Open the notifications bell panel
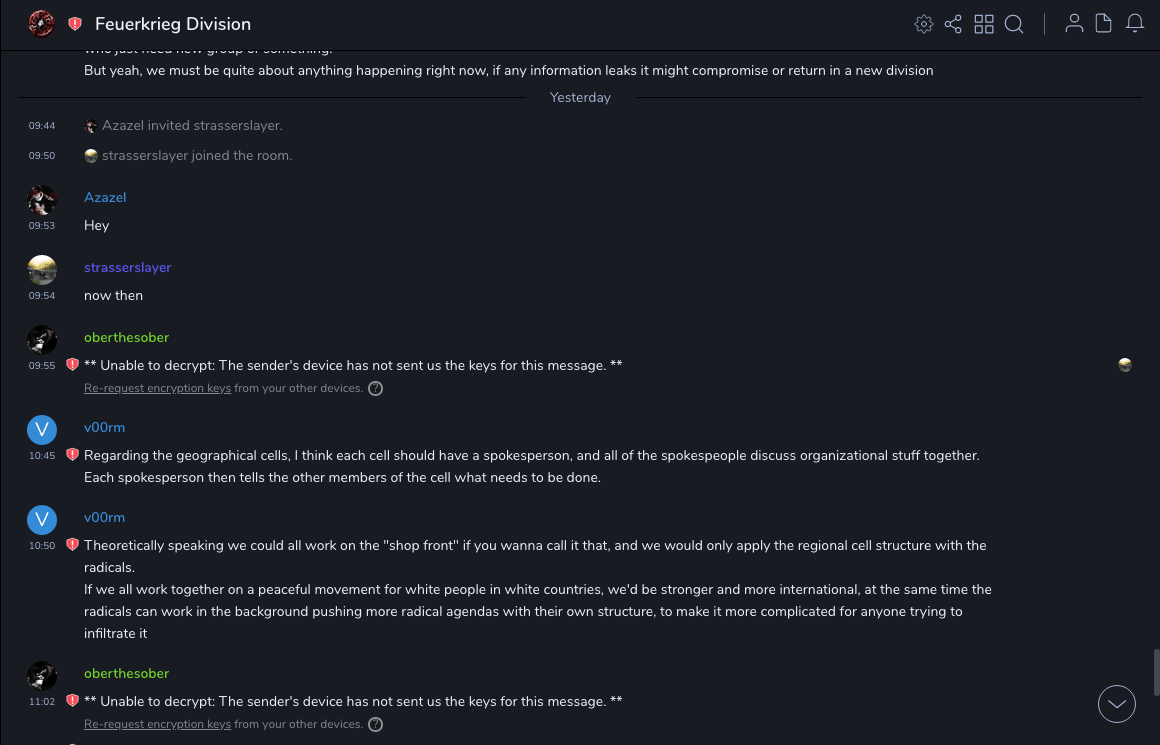This screenshot has width=1160, height=745. [x=1135, y=24]
